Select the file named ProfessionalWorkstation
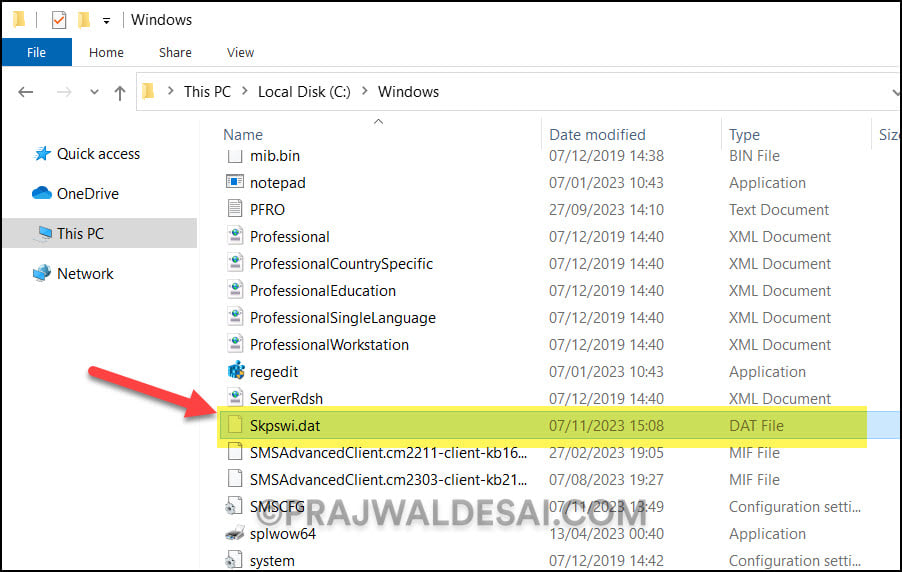The height and width of the screenshot is (572, 902). 330,345
